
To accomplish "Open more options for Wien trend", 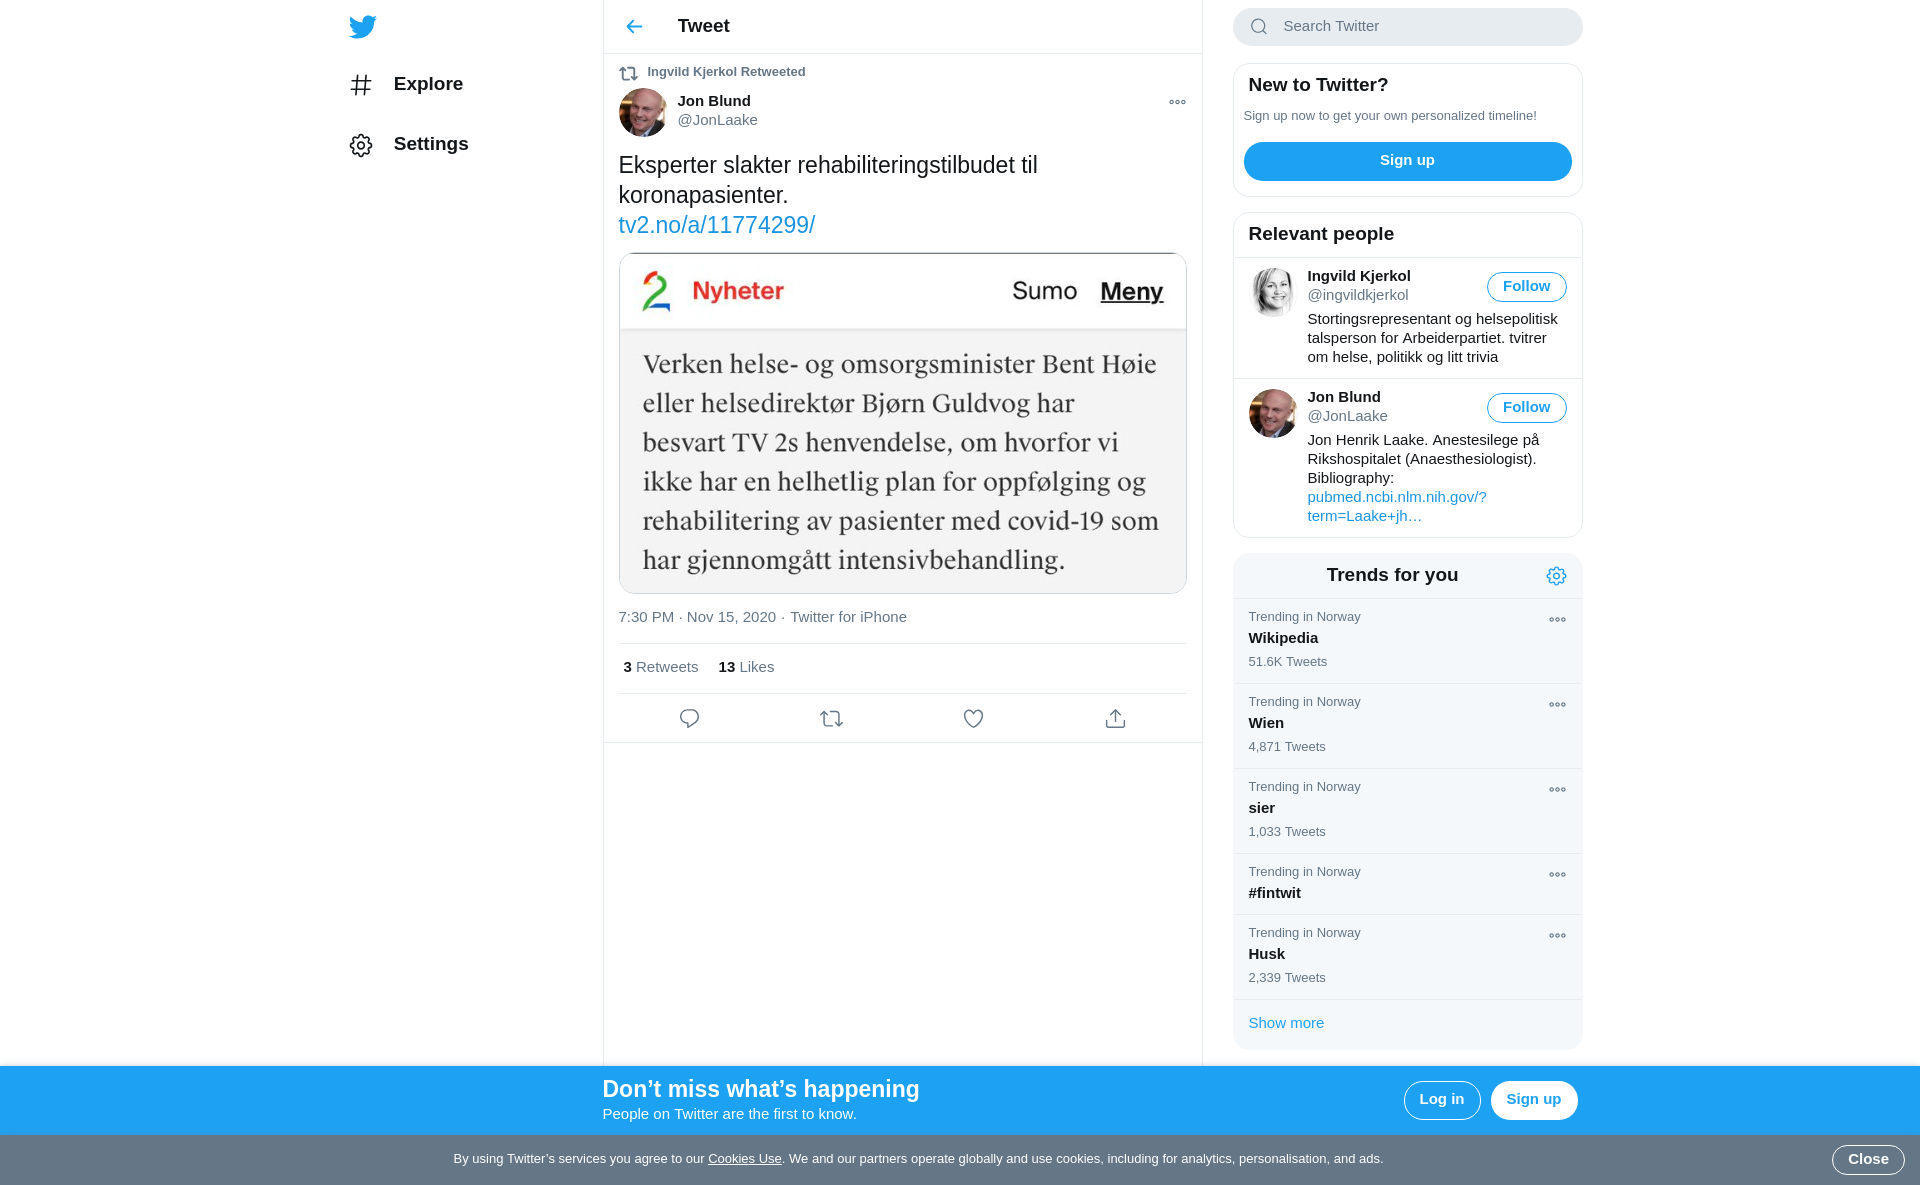I will [1557, 705].
